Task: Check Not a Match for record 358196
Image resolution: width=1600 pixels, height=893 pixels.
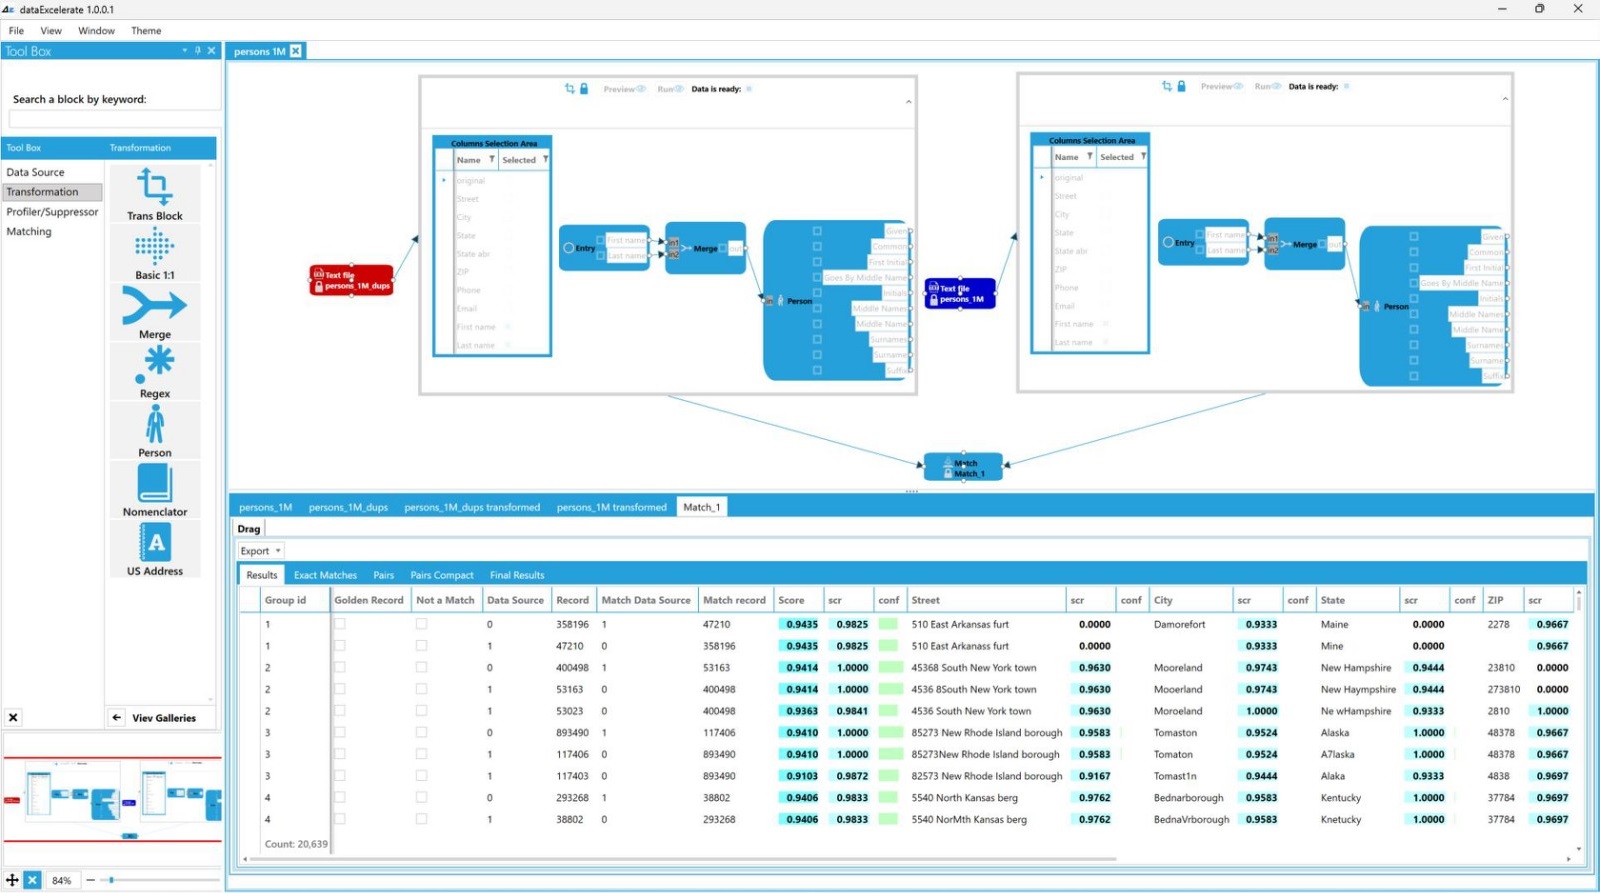Action: [x=421, y=624]
